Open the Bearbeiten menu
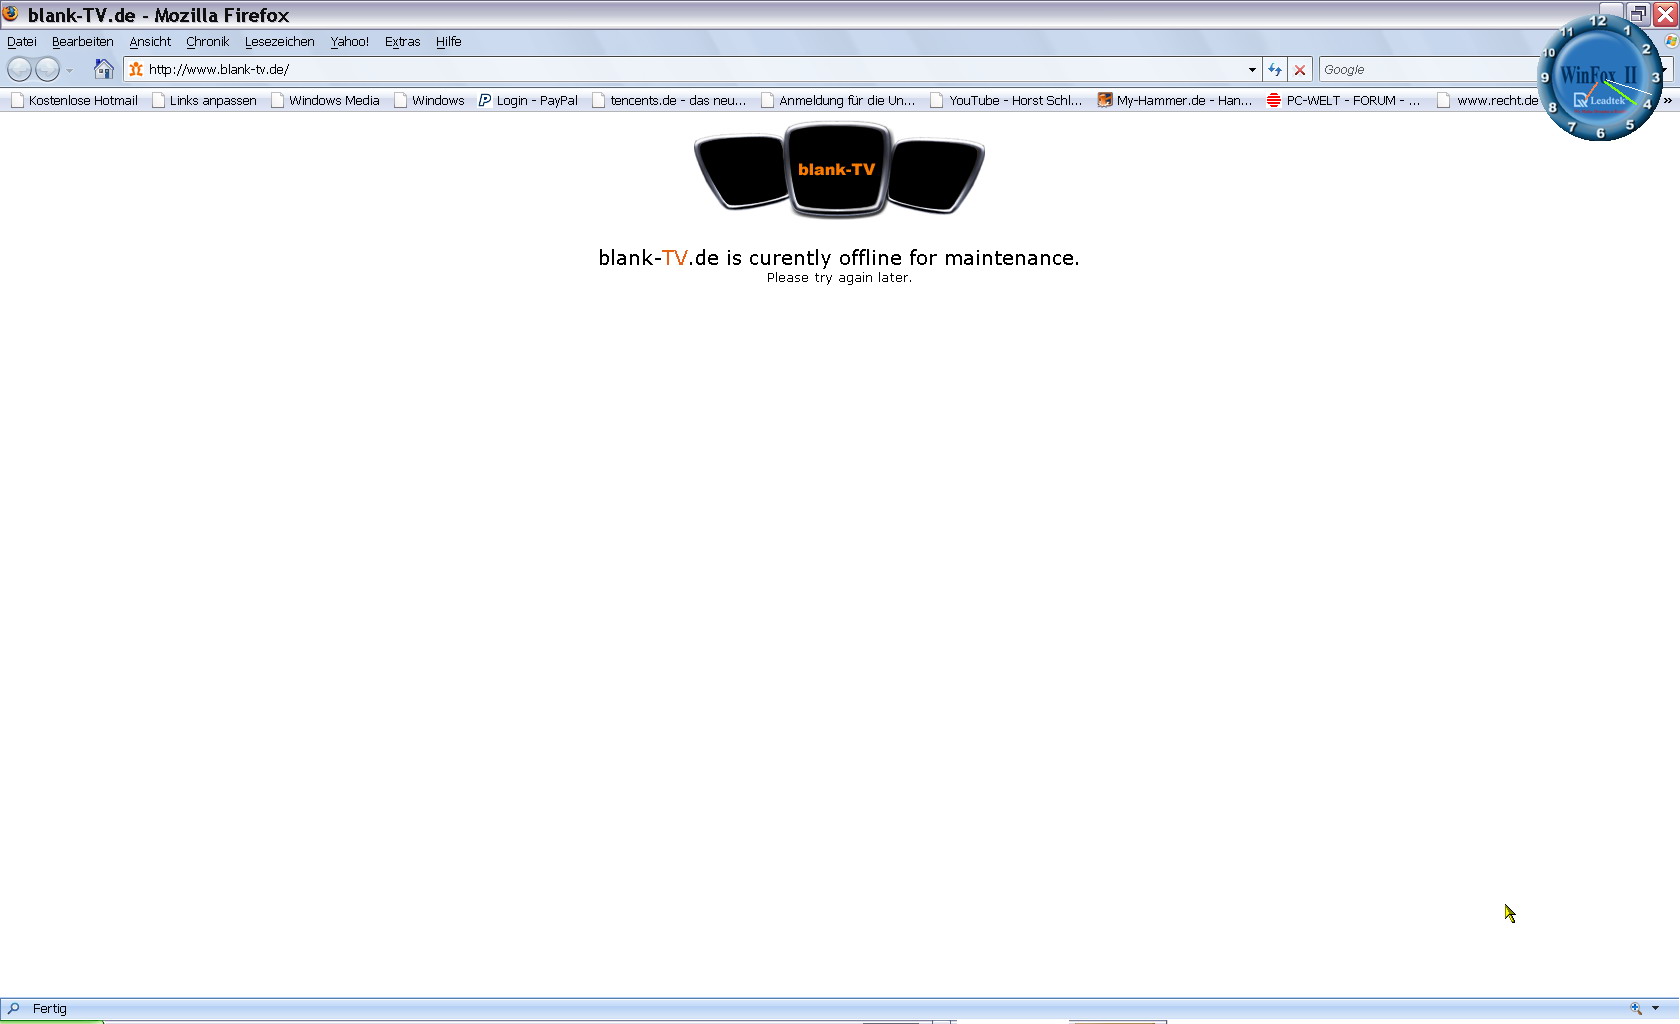This screenshot has height=1024, width=1680. click(x=83, y=41)
